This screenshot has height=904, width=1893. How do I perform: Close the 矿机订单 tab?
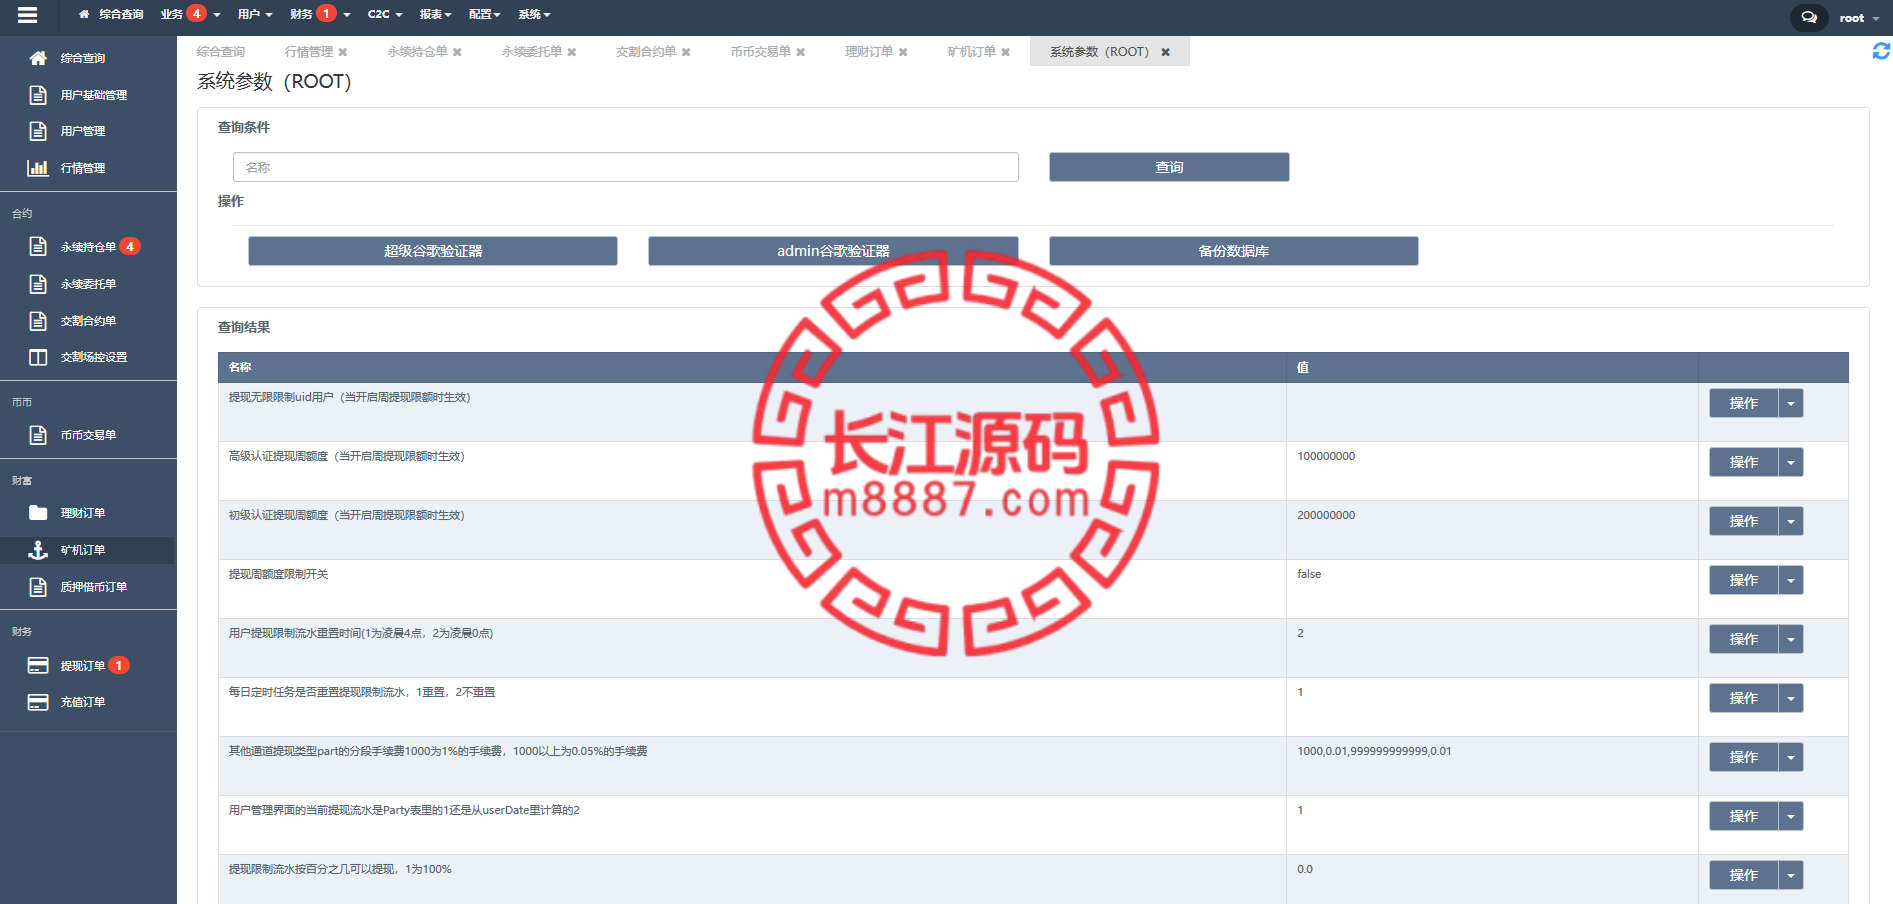[x=1005, y=52]
